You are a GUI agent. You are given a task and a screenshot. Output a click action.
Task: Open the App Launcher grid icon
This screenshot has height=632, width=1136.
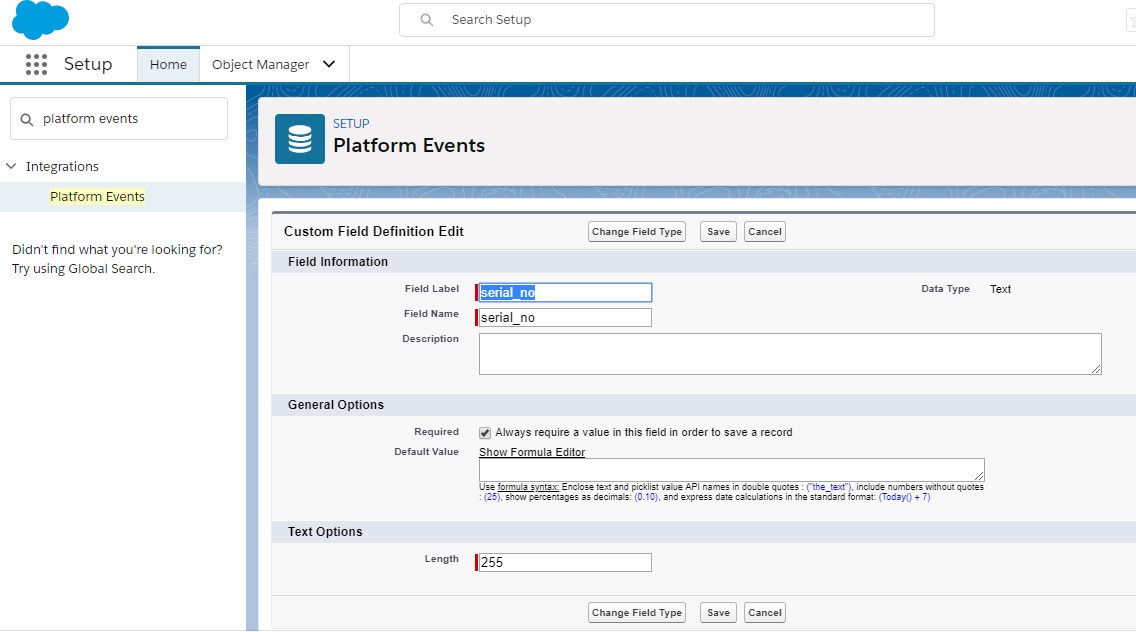point(36,64)
